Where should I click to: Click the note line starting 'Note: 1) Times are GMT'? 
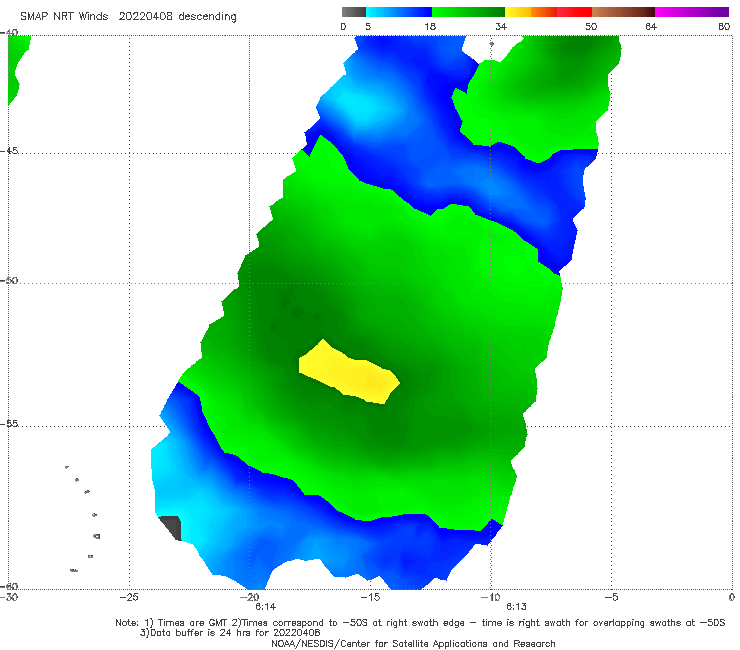coord(420,623)
